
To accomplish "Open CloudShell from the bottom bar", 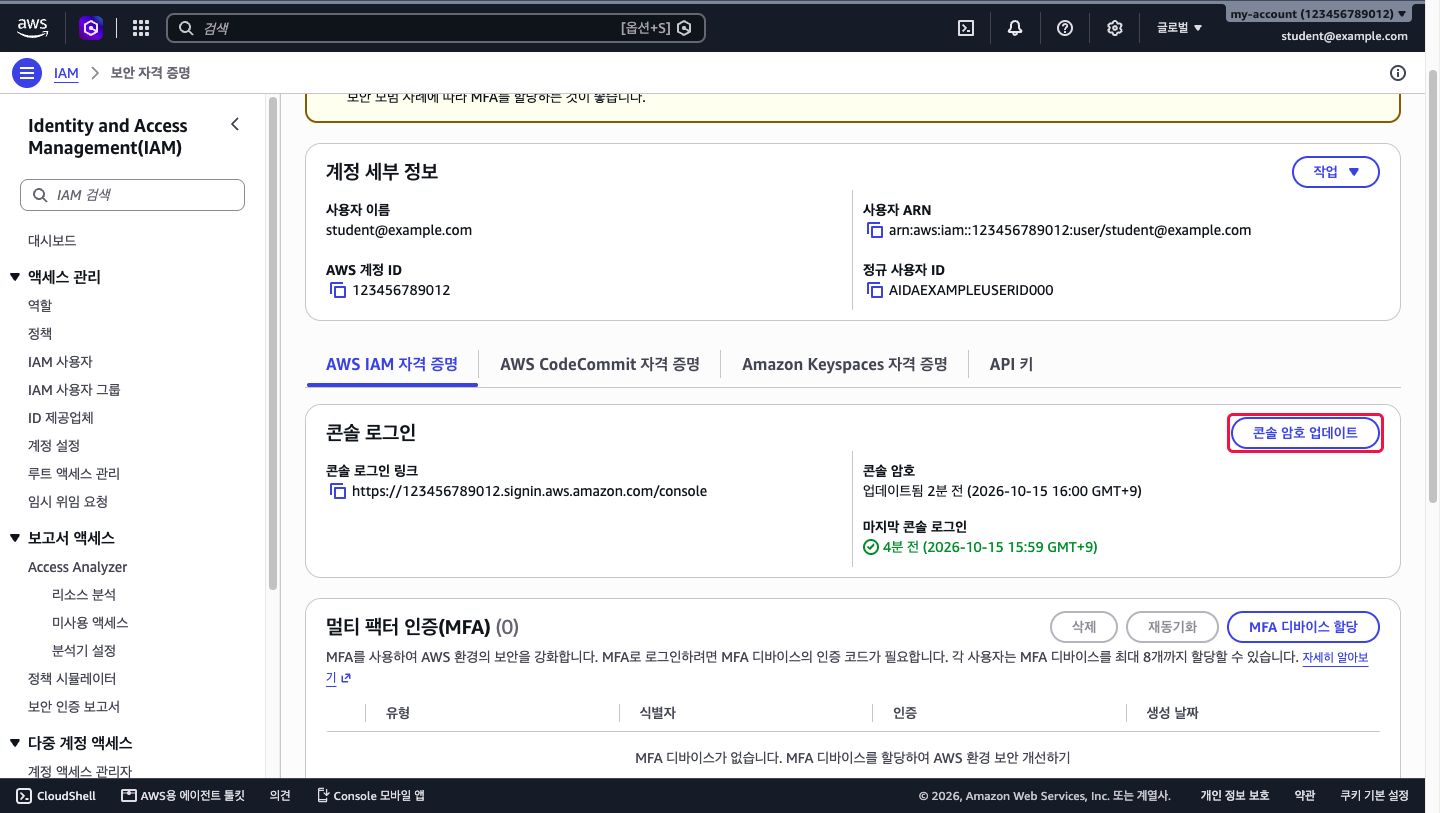I will point(56,796).
